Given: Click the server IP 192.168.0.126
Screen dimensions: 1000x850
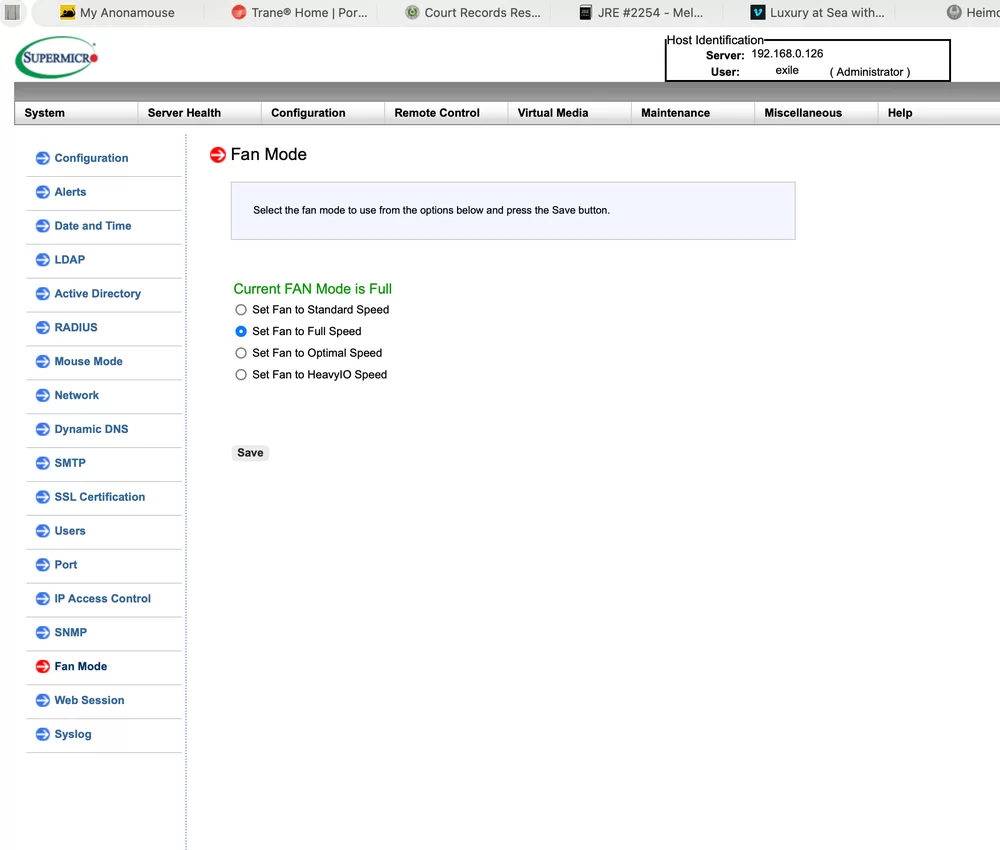Looking at the screenshot, I should 787,54.
